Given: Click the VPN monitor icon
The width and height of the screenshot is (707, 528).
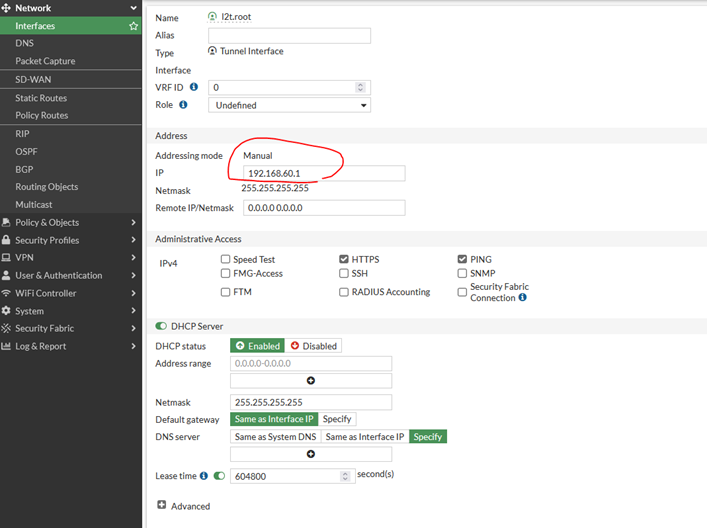Looking at the screenshot, I should coord(6,257).
